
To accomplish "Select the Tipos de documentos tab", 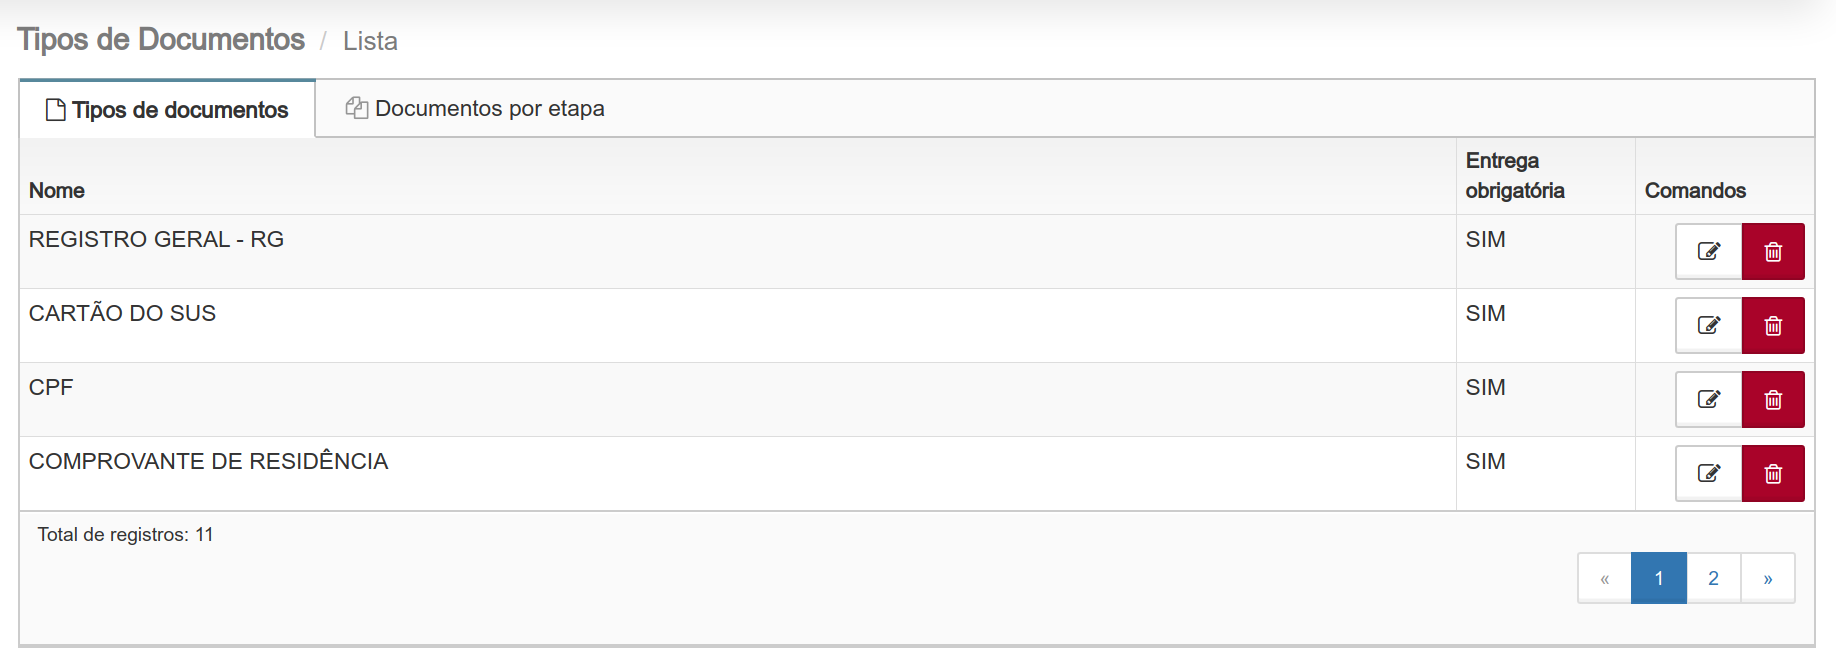I will tap(167, 109).
